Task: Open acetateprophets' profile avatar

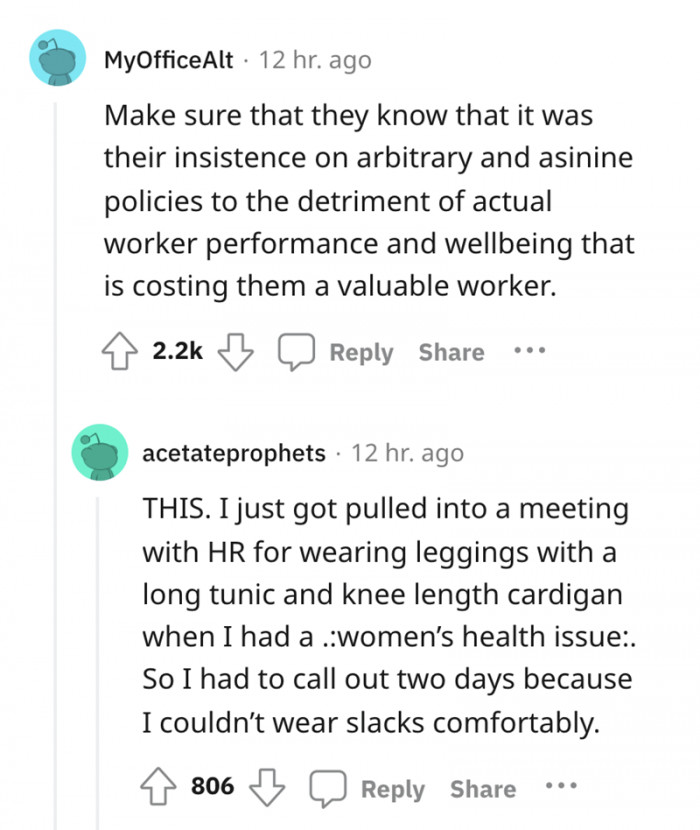Action: (x=99, y=454)
